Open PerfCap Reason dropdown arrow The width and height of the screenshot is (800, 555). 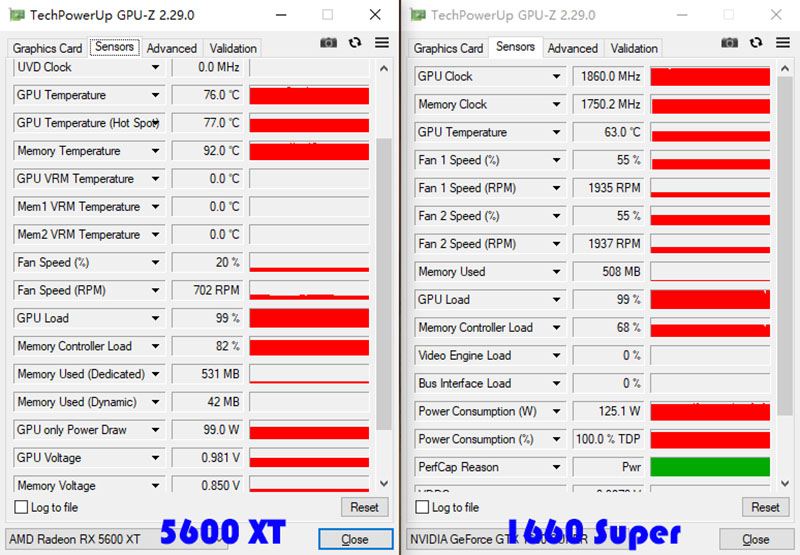tap(557, 467)
